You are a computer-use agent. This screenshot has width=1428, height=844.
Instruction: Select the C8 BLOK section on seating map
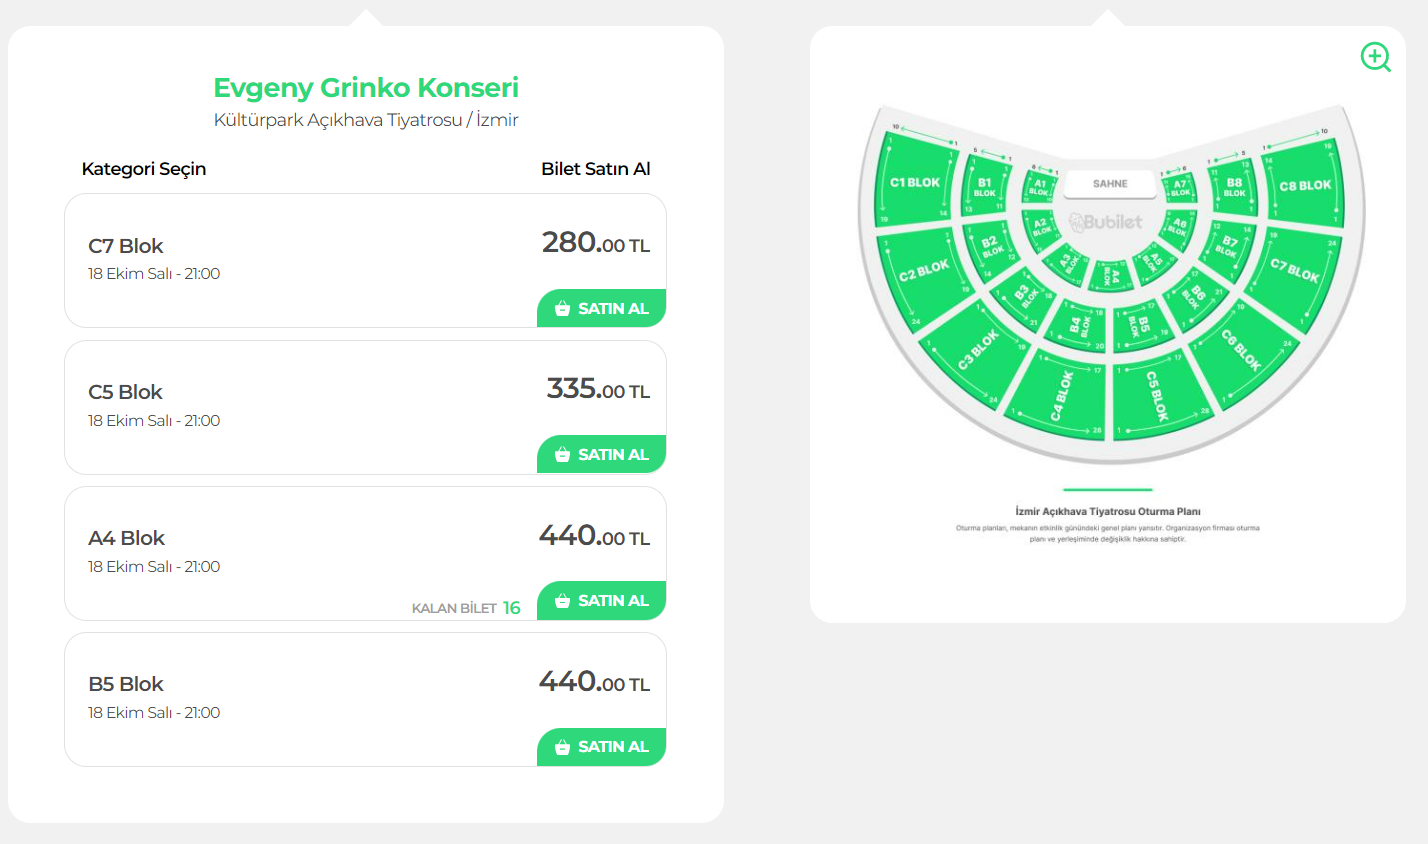point(1305,186)
